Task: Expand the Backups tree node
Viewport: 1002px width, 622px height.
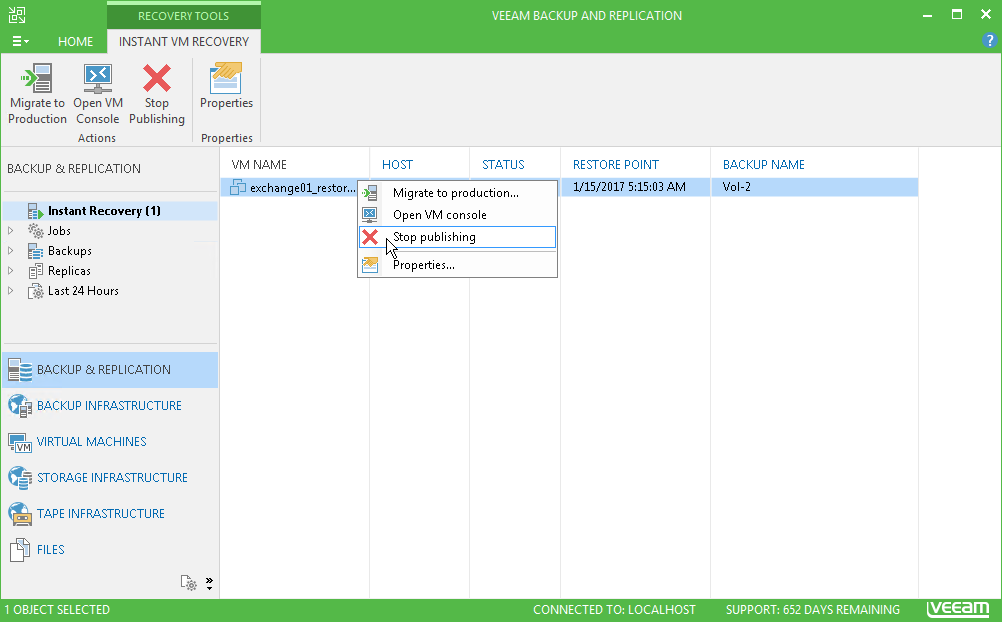Action: coord(11,251)
